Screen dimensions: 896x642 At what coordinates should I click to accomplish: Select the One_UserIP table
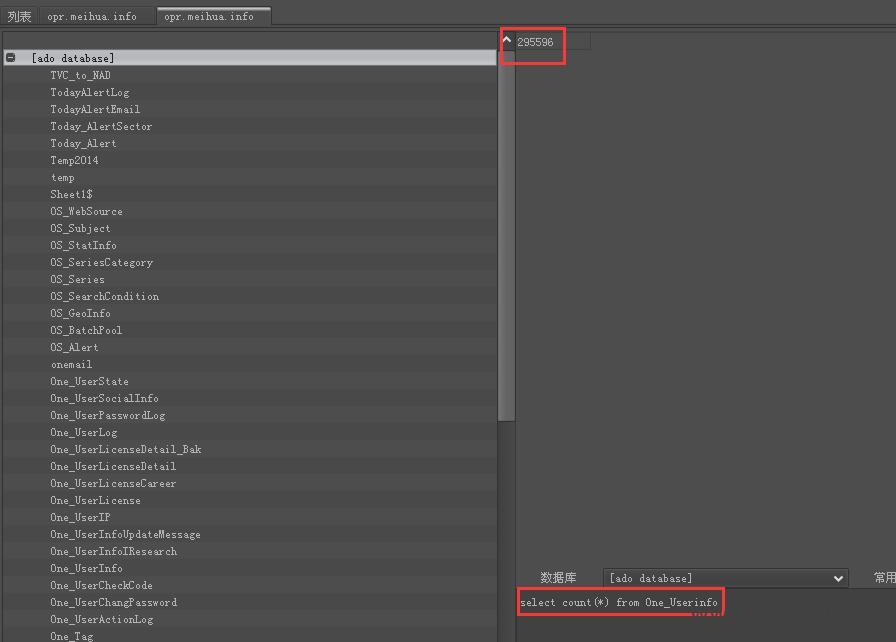[x=80, y=517]
